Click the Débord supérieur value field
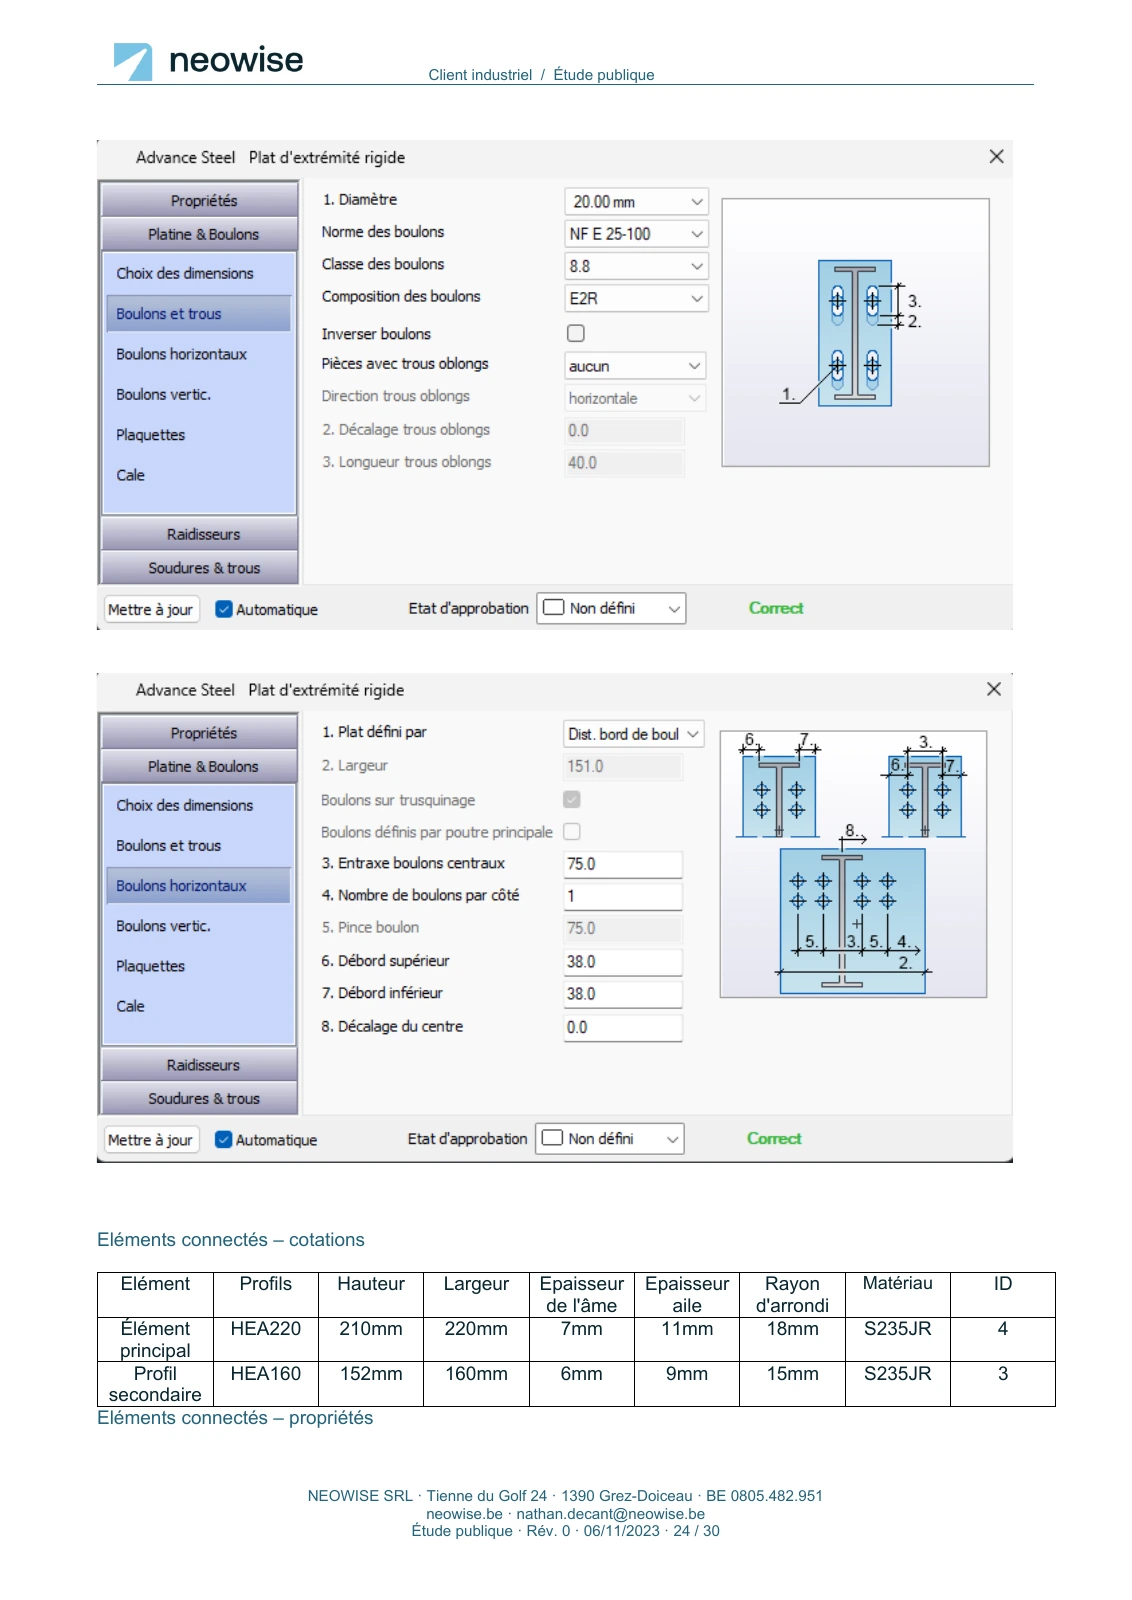Viewport: 1132px width, 1600px height. click(x=623, y=962)
